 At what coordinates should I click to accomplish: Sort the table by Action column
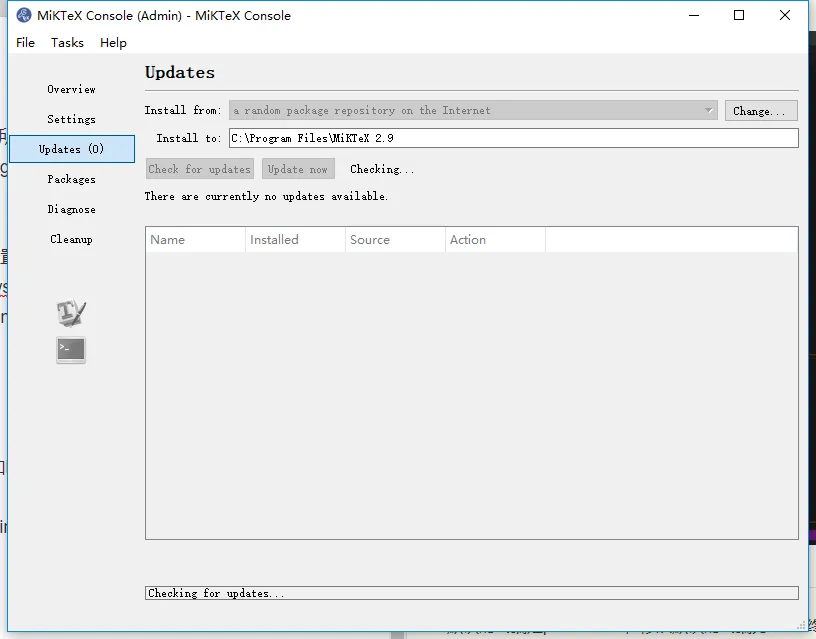click(495, 239)
